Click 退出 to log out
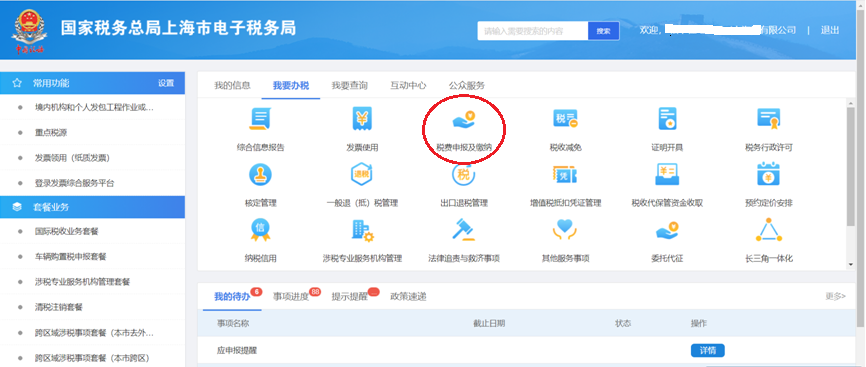 point(830,30)
